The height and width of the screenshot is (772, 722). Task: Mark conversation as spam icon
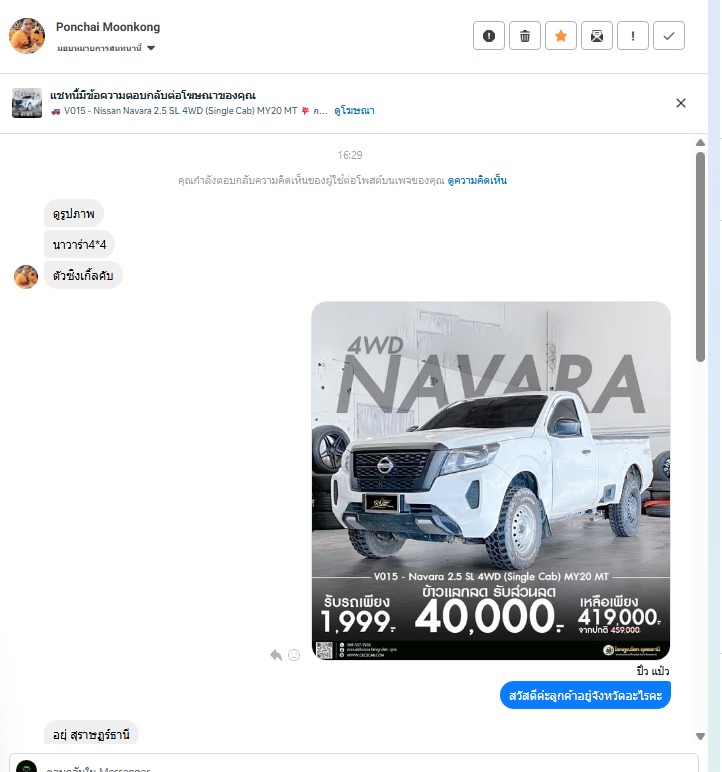click(489, 36)
